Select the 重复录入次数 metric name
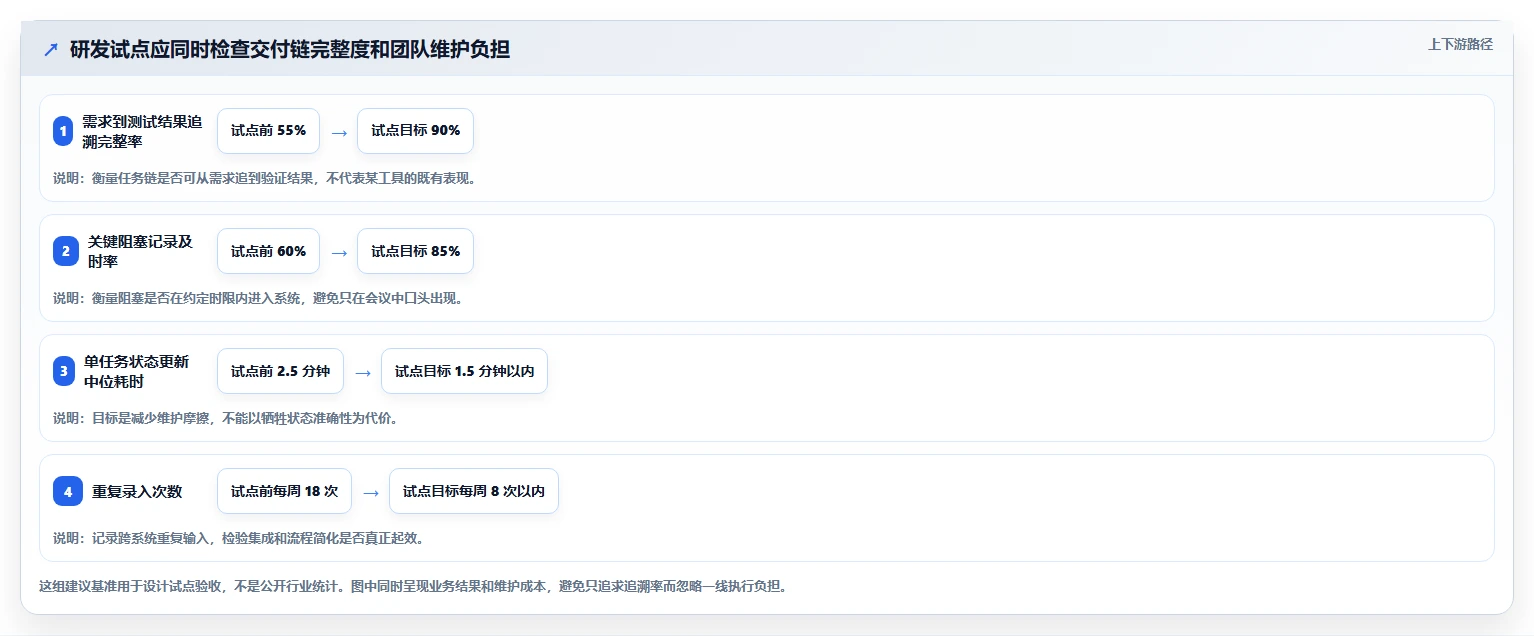 click(x=137, y=491)
